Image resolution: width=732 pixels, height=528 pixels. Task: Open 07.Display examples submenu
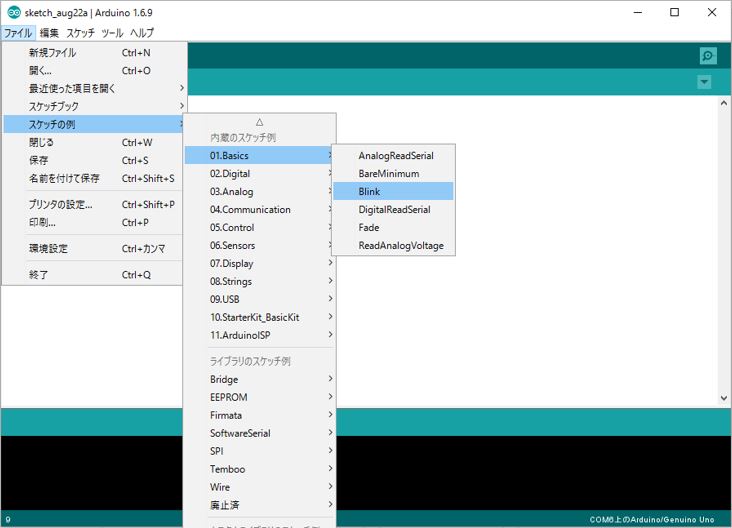pos(260,263)
